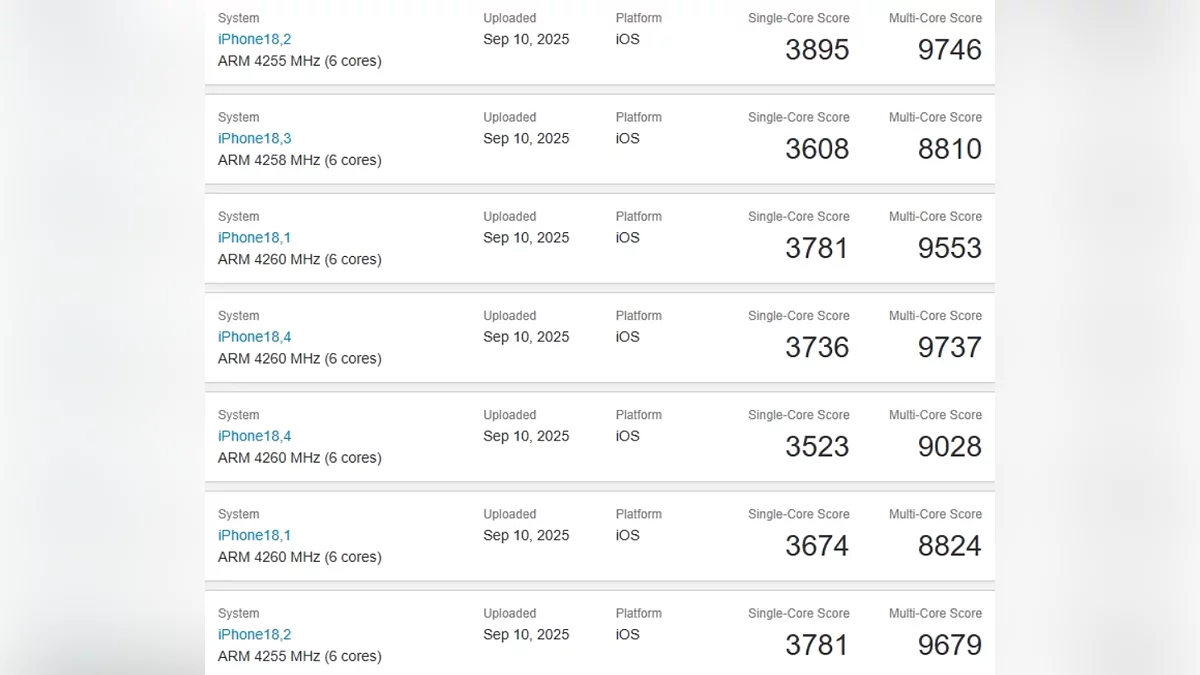Click the multi-core score 9553

949,248
